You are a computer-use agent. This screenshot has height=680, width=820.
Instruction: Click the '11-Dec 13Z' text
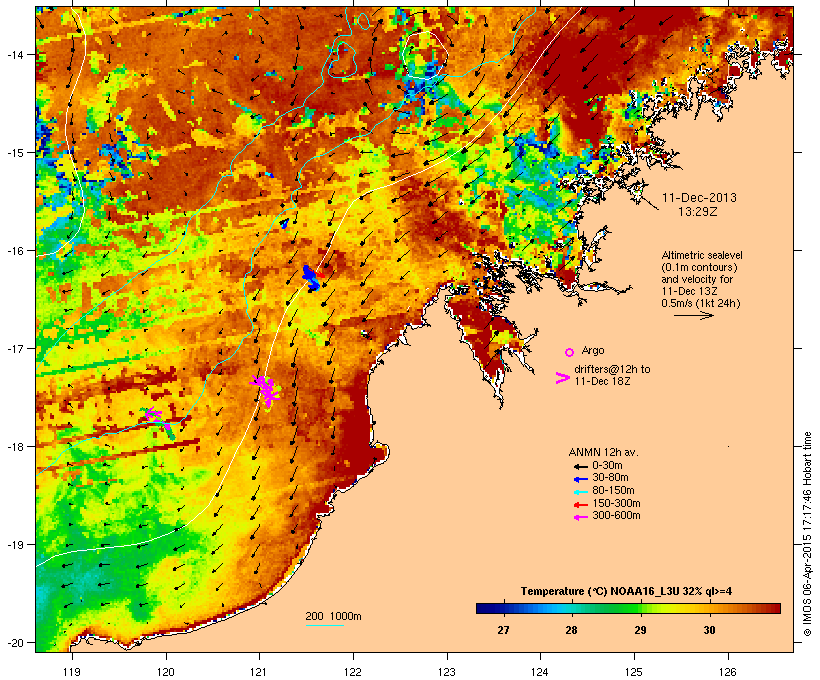coord(689,291)
